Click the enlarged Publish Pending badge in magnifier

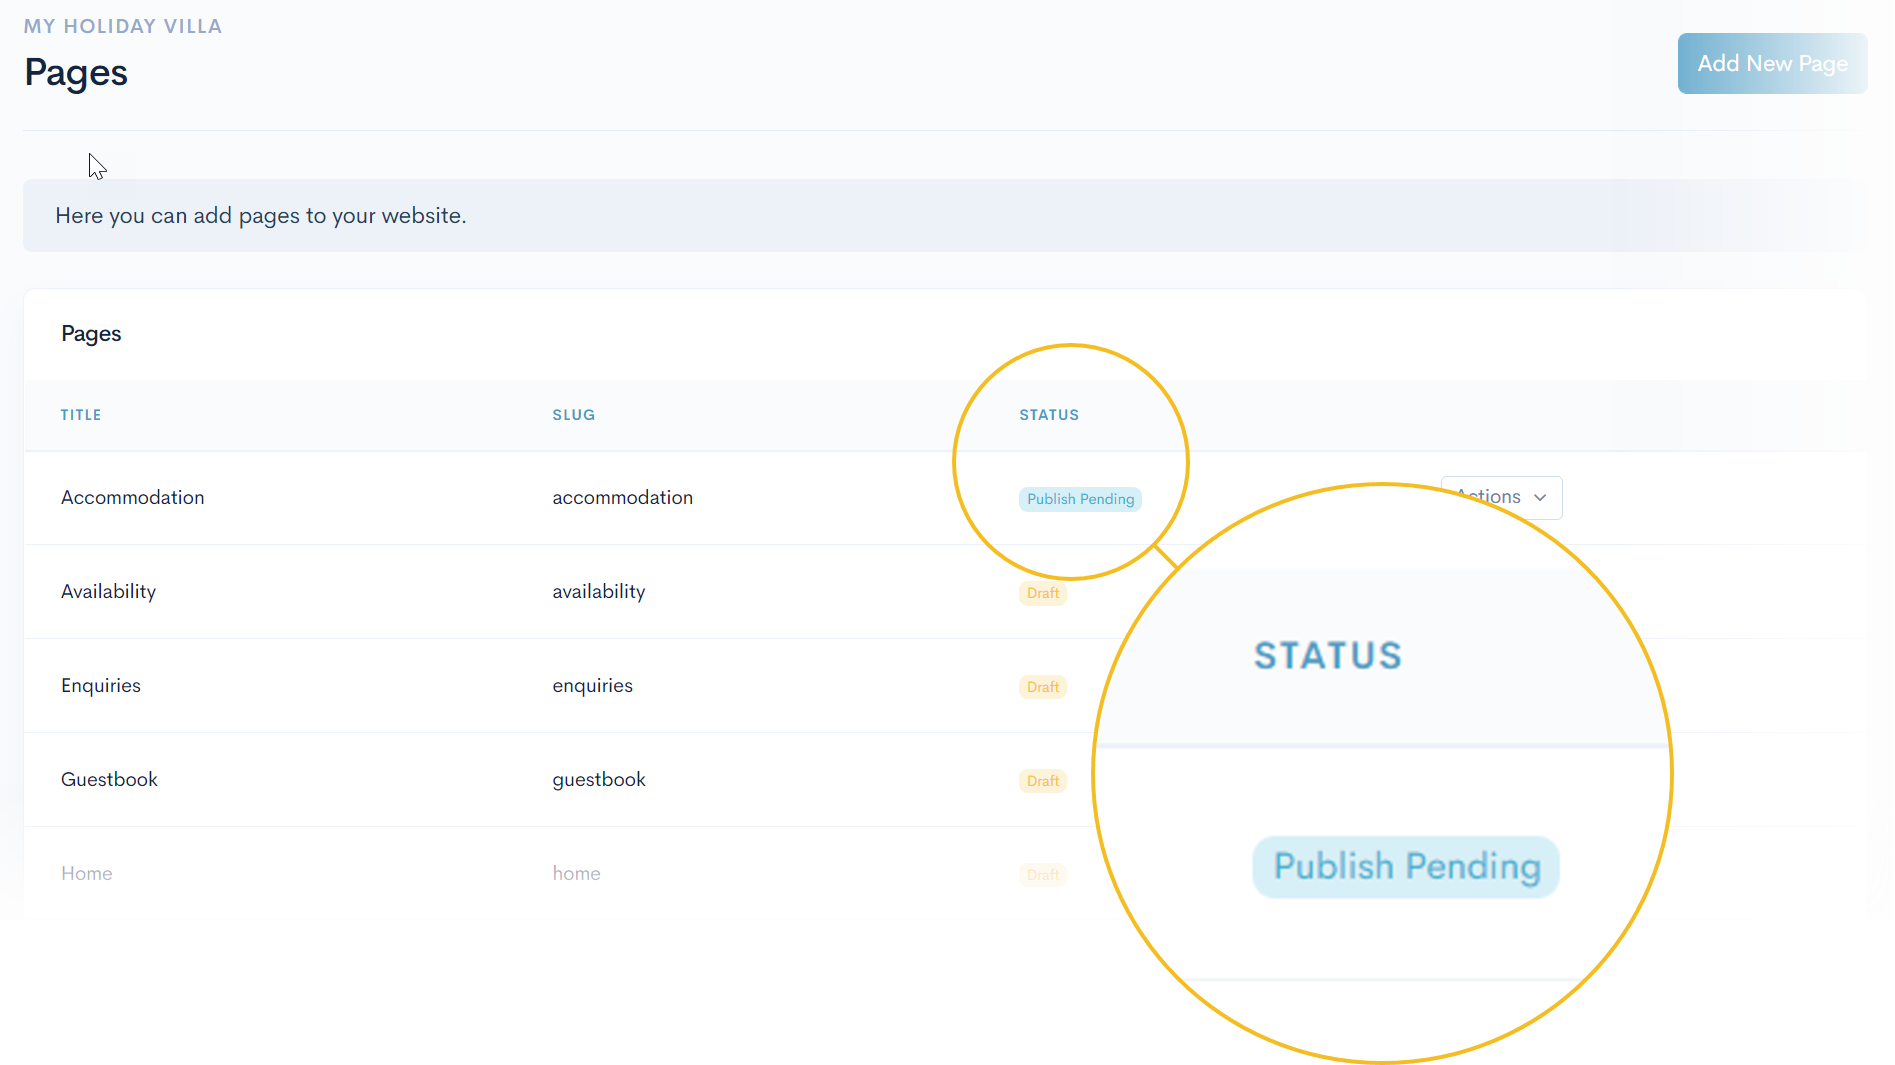[x=1405, y=867]
